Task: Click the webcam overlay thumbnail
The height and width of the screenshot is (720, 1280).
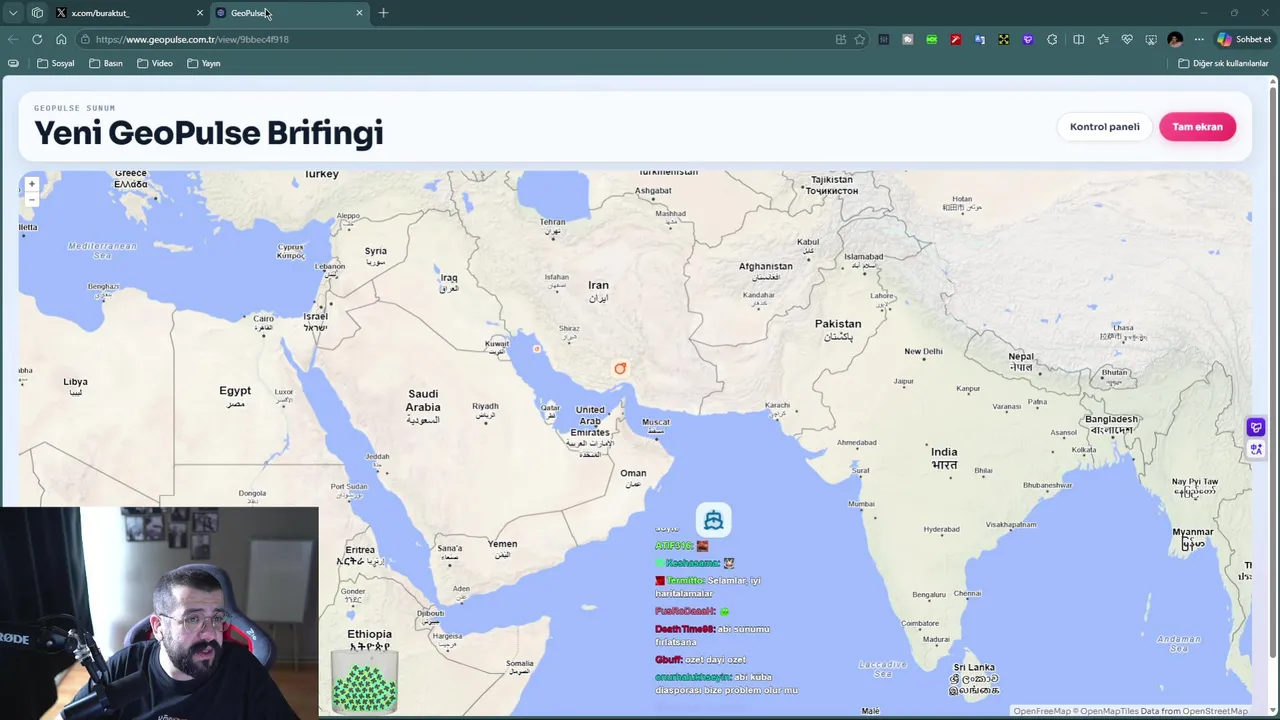Action: [159, 613]
